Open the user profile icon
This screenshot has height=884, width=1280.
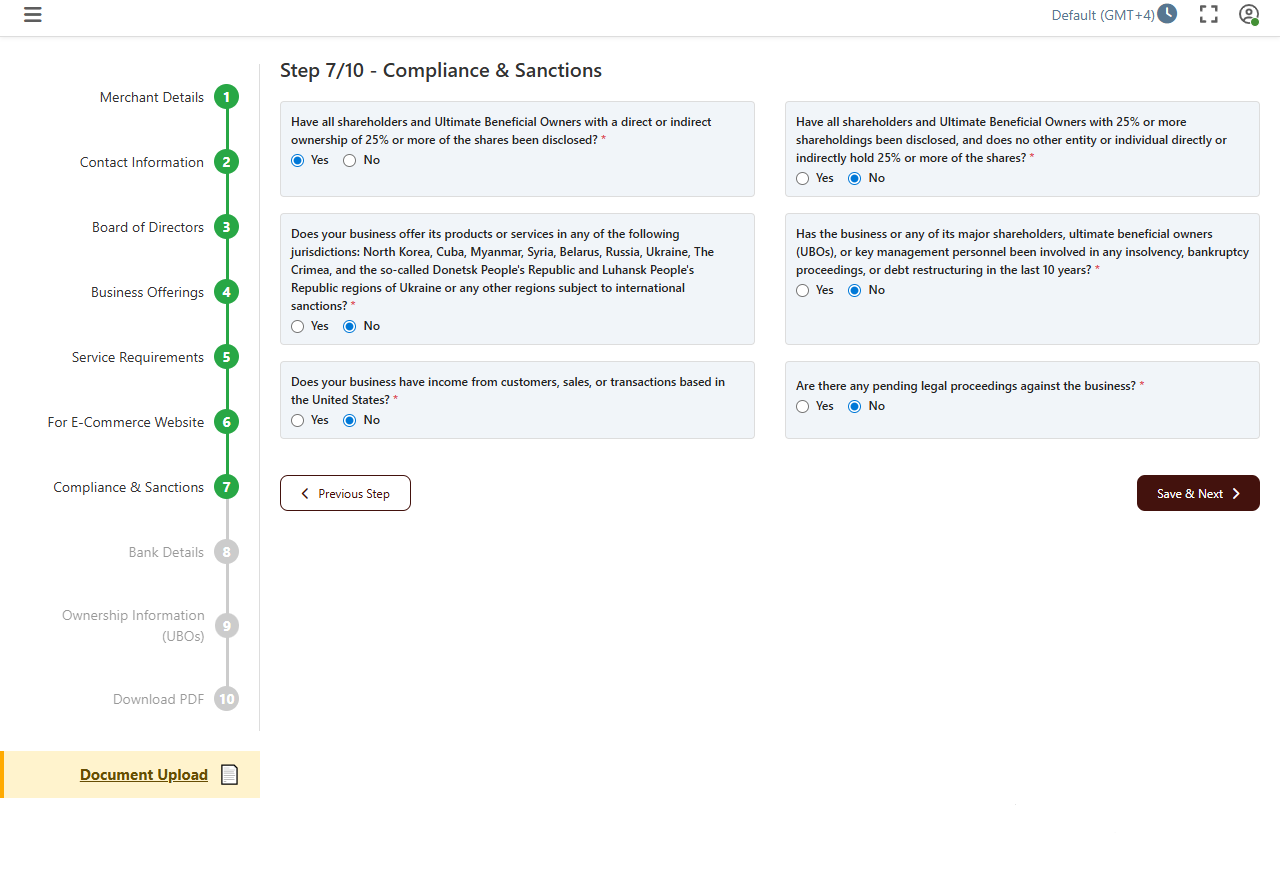1248,14
